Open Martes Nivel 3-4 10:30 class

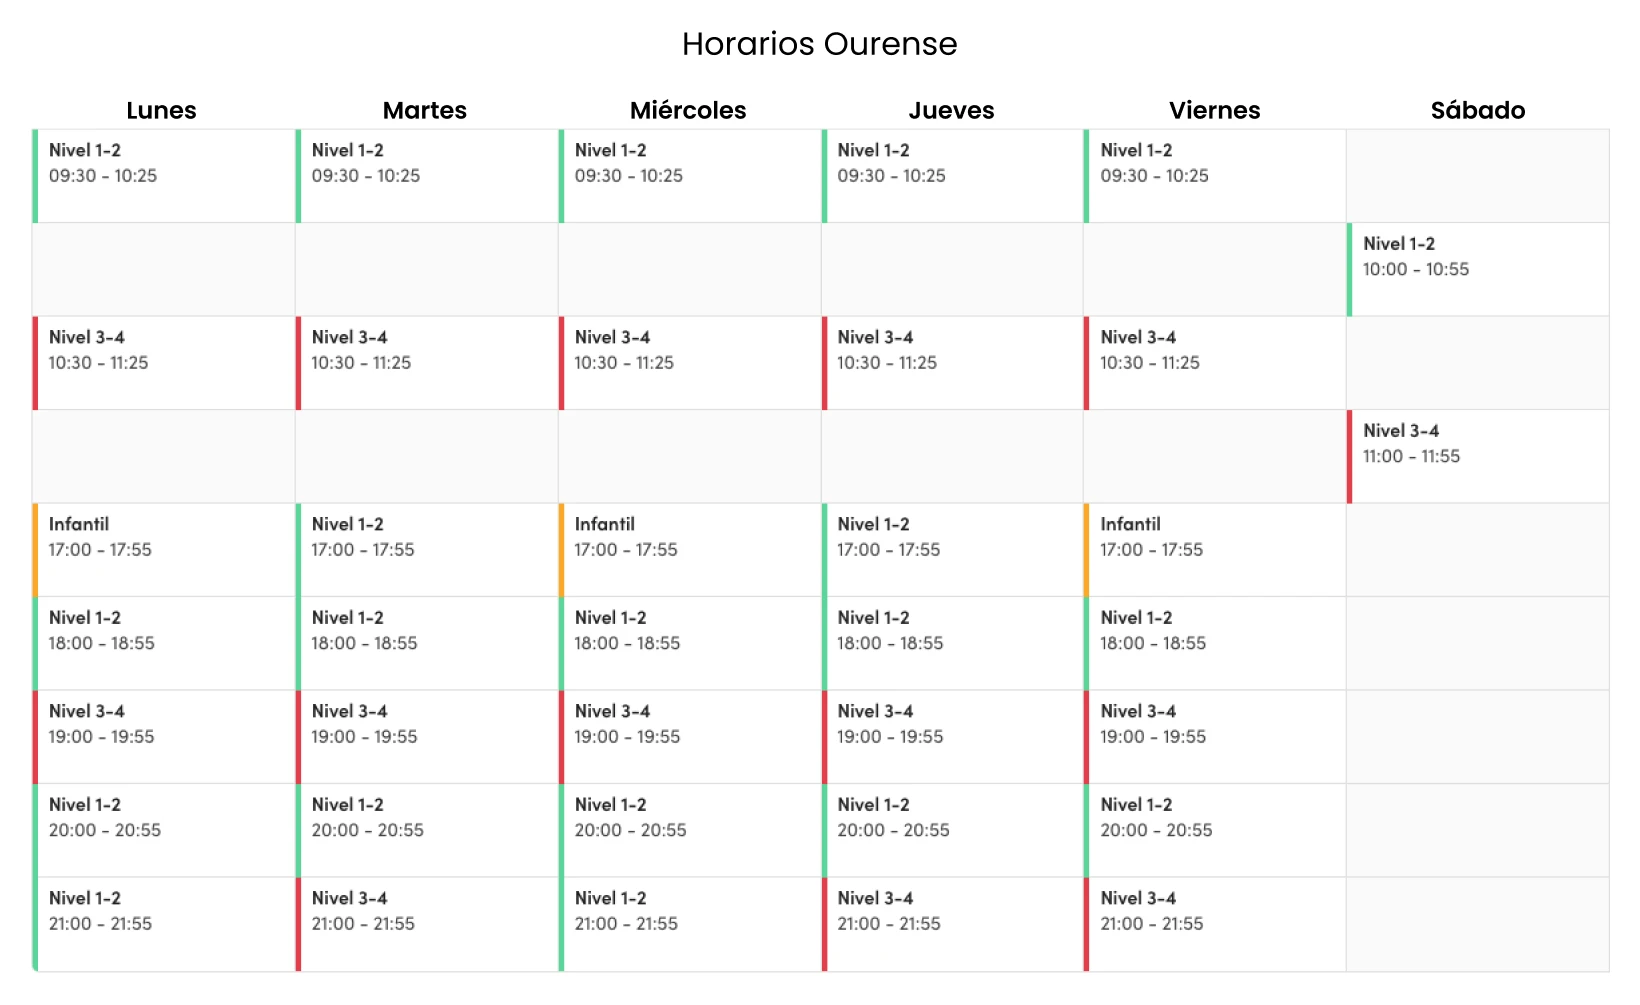426,362
